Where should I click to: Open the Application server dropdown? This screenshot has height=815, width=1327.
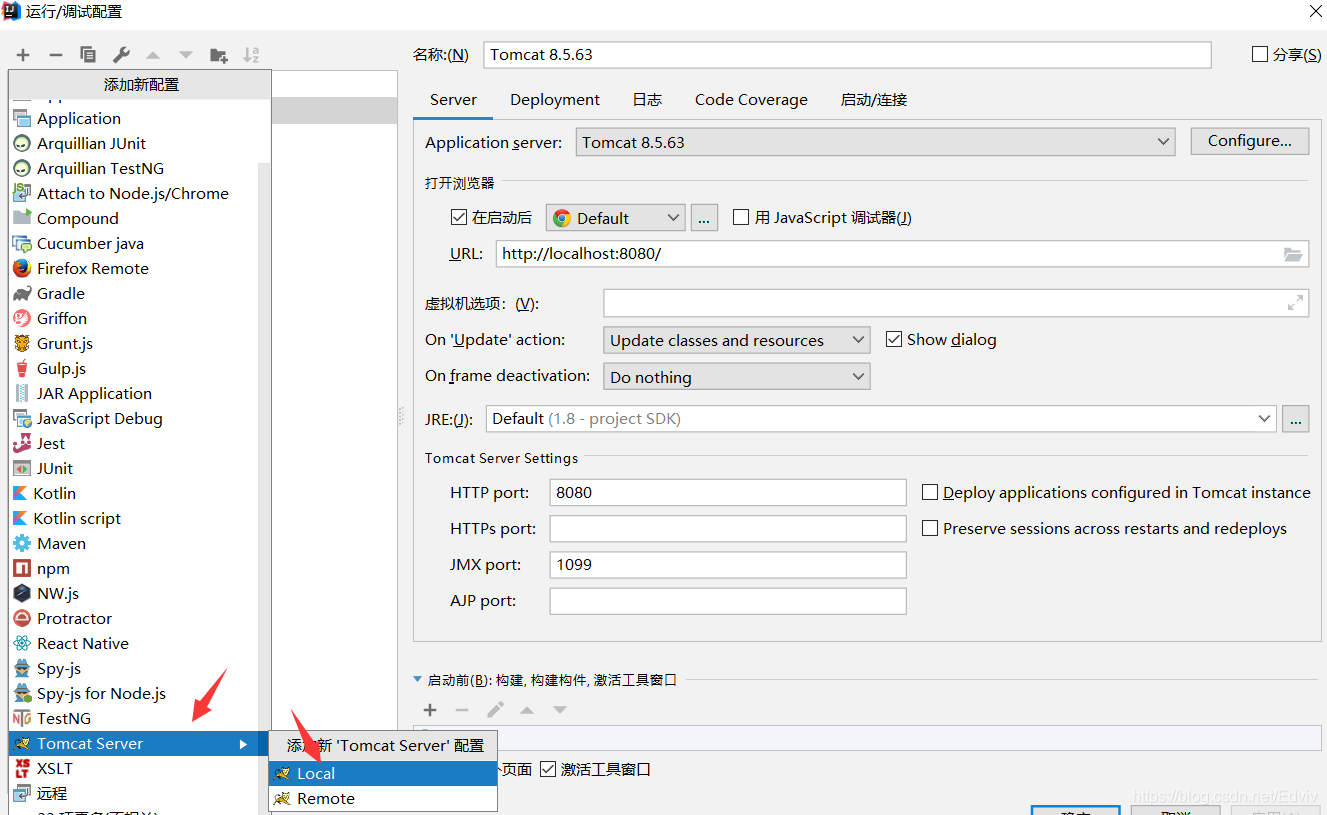875,142
